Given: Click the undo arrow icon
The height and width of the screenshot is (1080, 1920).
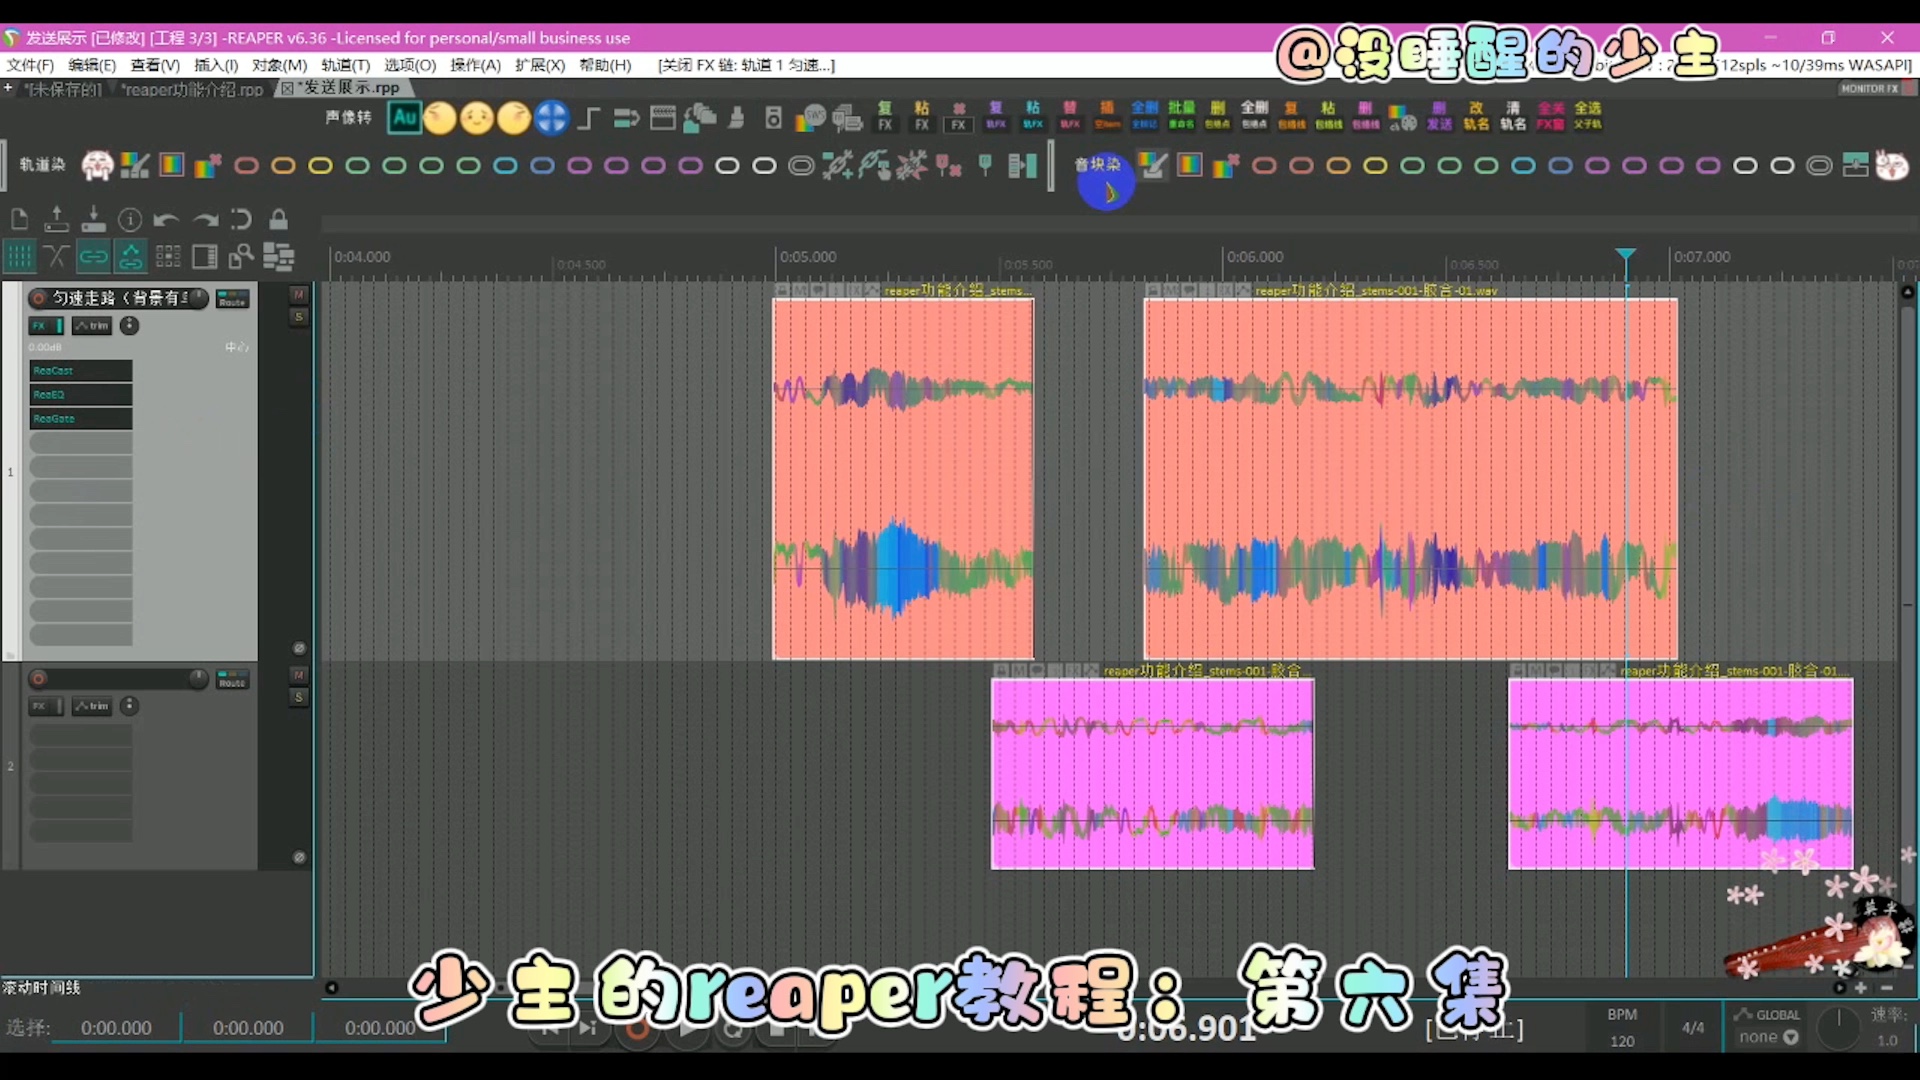Looking at the screenshot, I should tap(167, 219).
